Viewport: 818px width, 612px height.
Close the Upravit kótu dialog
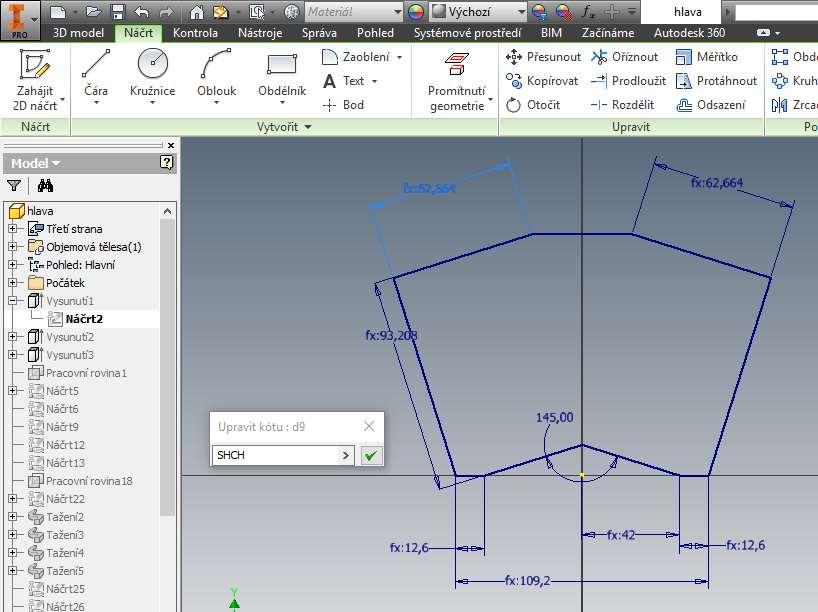point(369,426)
